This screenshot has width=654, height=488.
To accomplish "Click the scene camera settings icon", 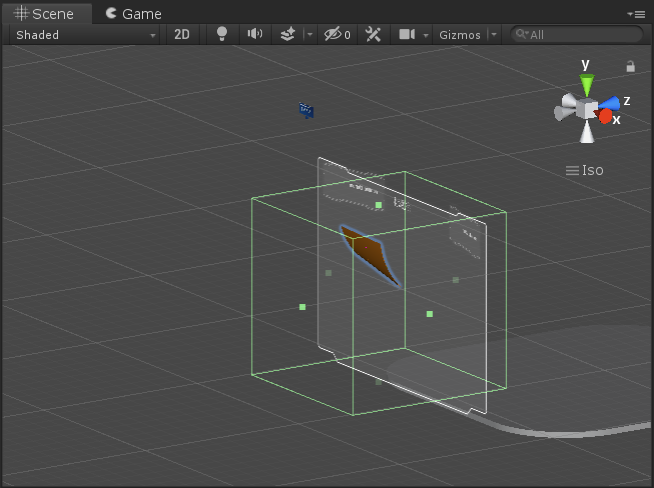I will click(407, 34).
